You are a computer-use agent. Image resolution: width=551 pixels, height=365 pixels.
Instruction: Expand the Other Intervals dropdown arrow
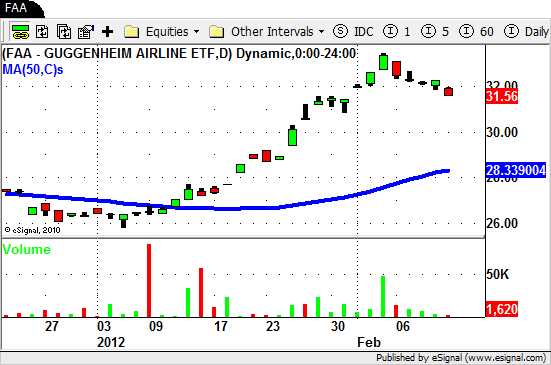click(322, 32)
